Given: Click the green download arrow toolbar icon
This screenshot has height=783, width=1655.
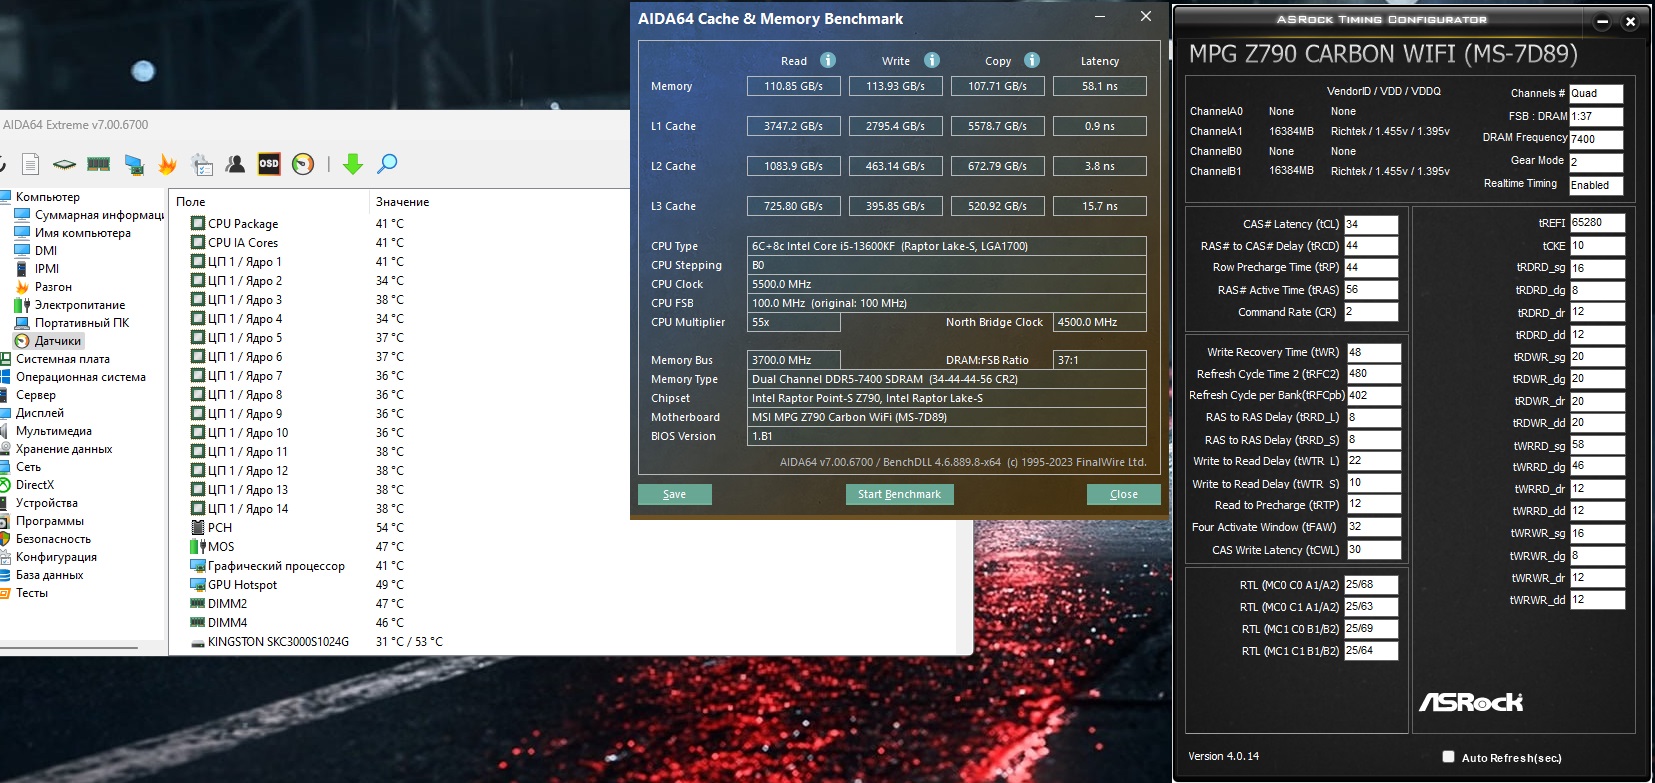Looking at the screenshot, I should click(352, 164).
